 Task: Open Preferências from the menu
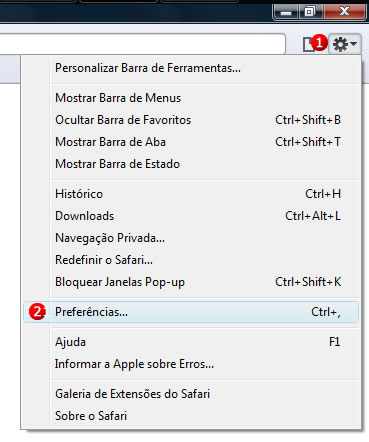(x=191, y=312)
